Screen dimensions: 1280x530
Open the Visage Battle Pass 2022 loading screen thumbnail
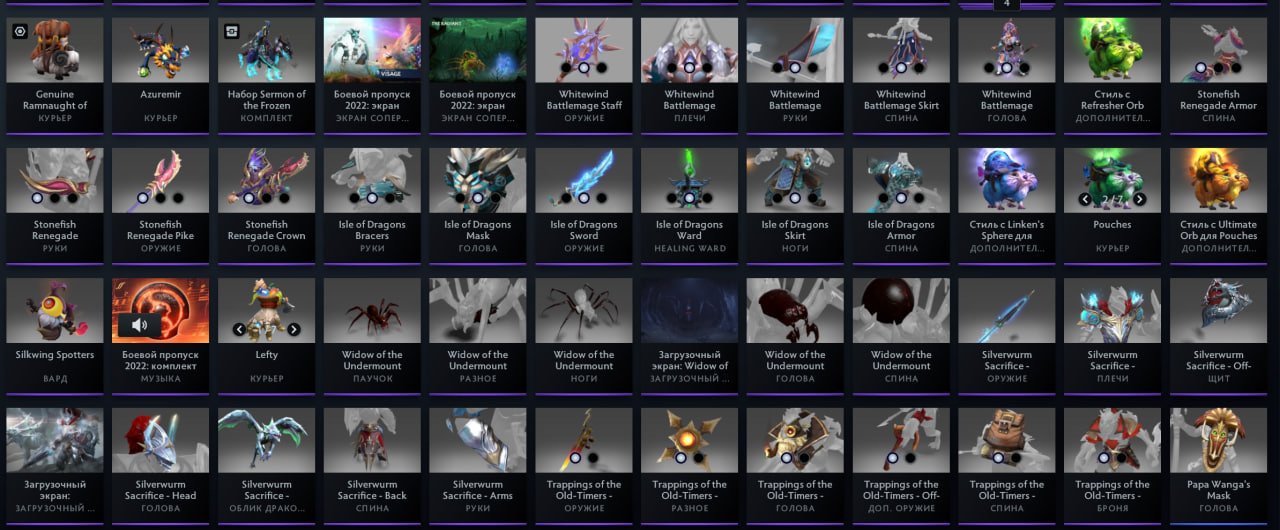click(x=372, y=50)
